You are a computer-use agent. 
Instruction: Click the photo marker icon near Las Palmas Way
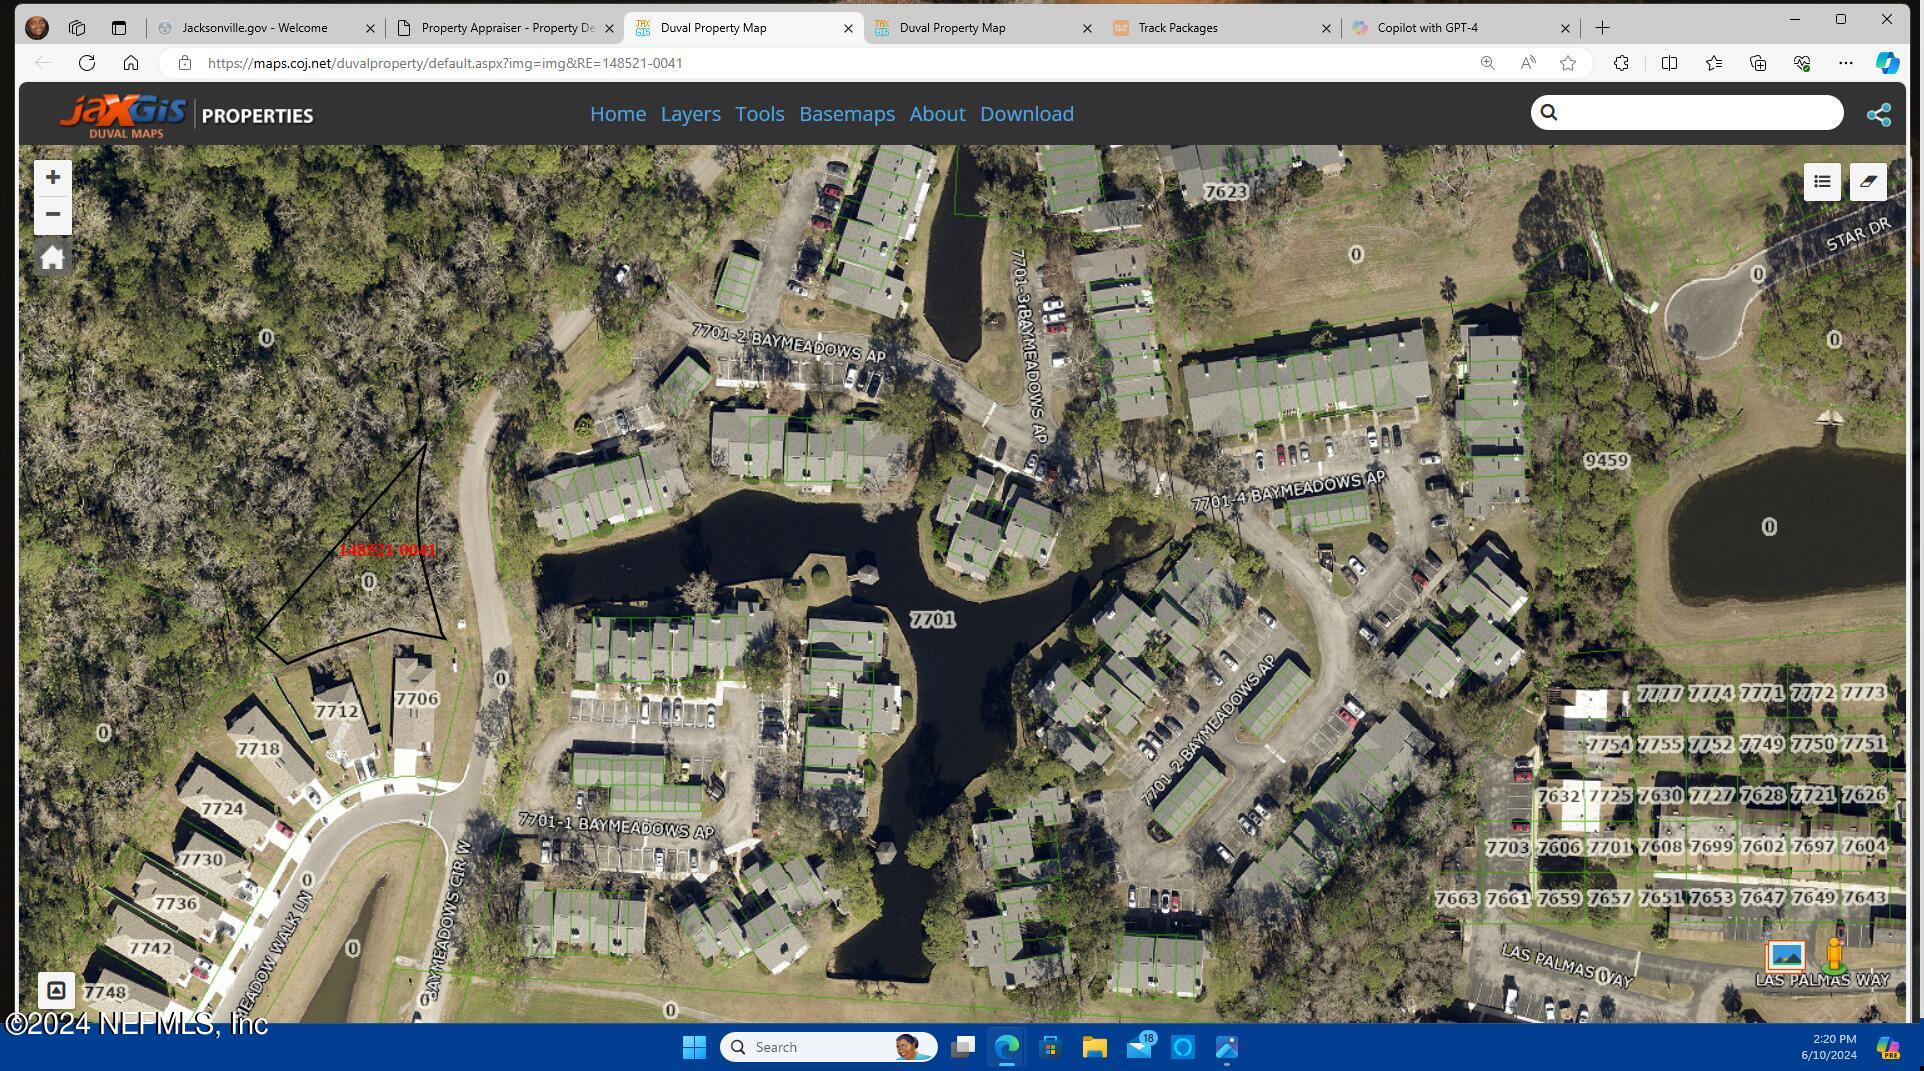coord(1785,957)
